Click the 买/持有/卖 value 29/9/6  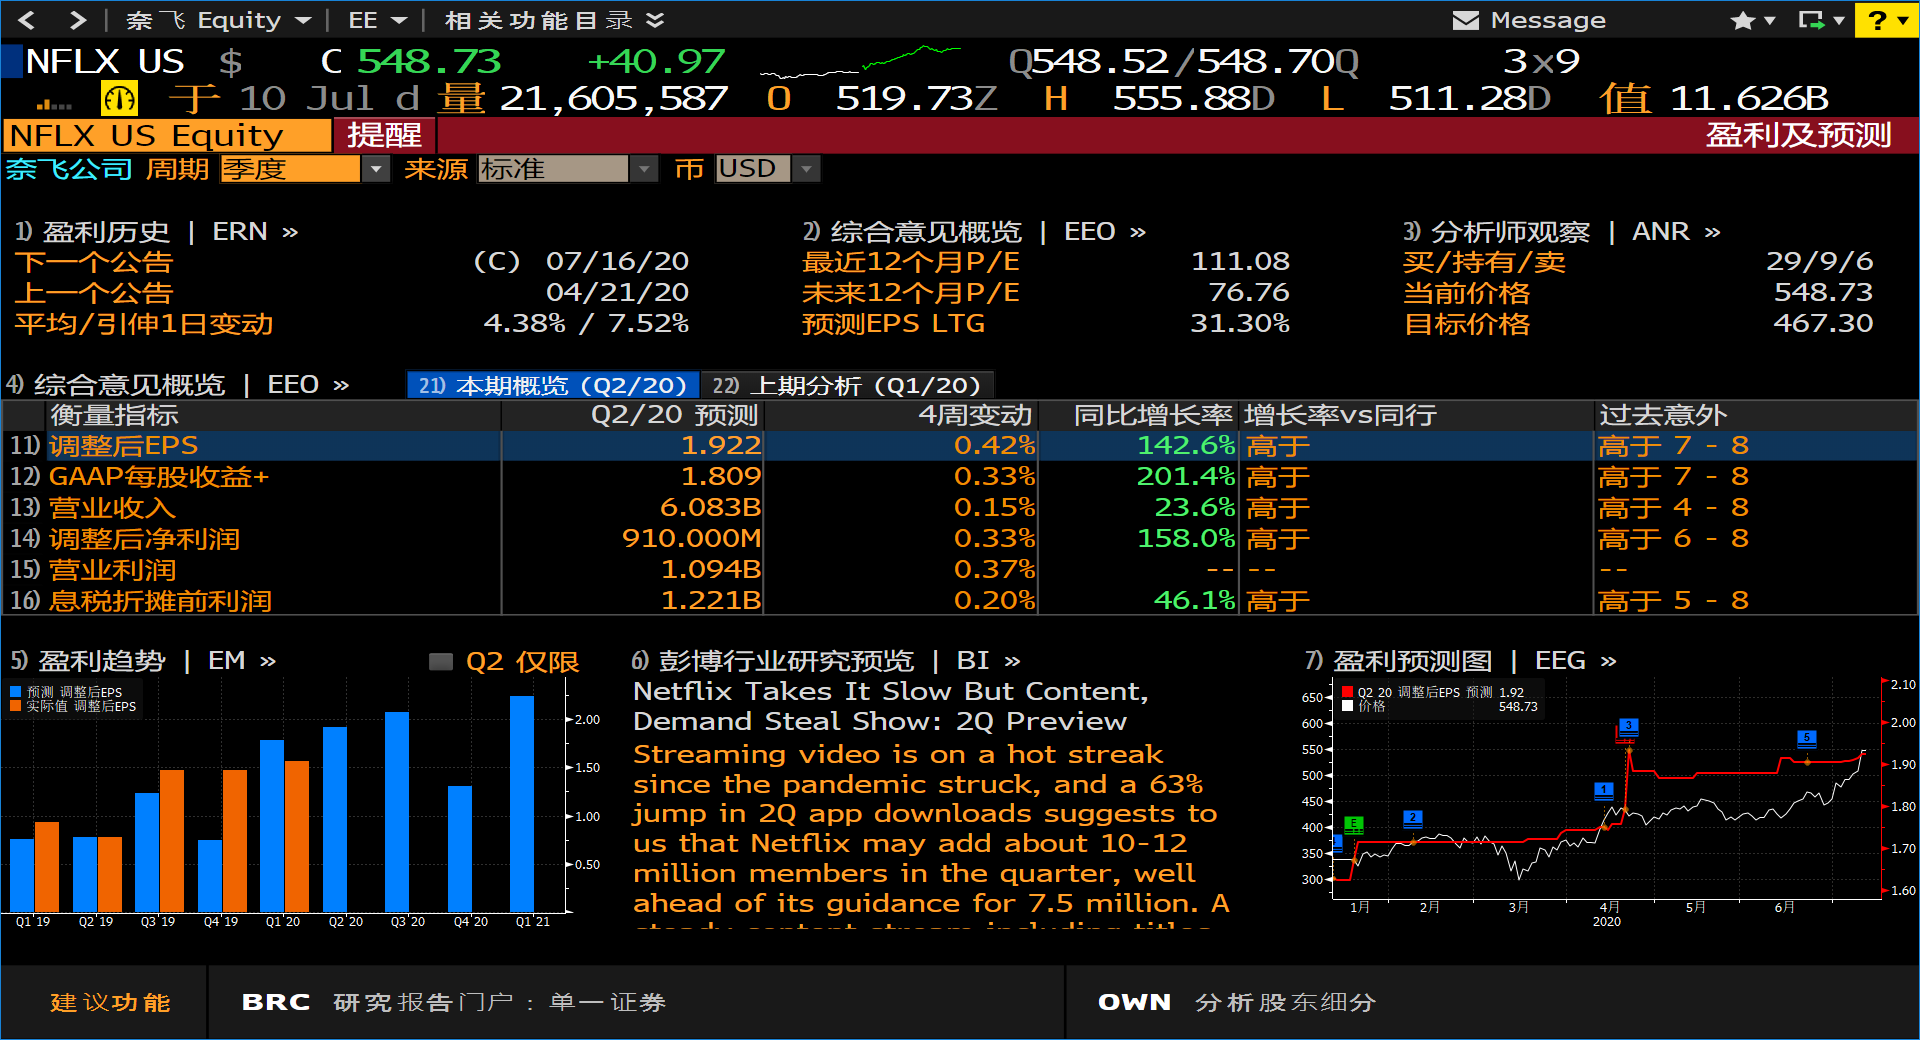tap(1819, 262)
